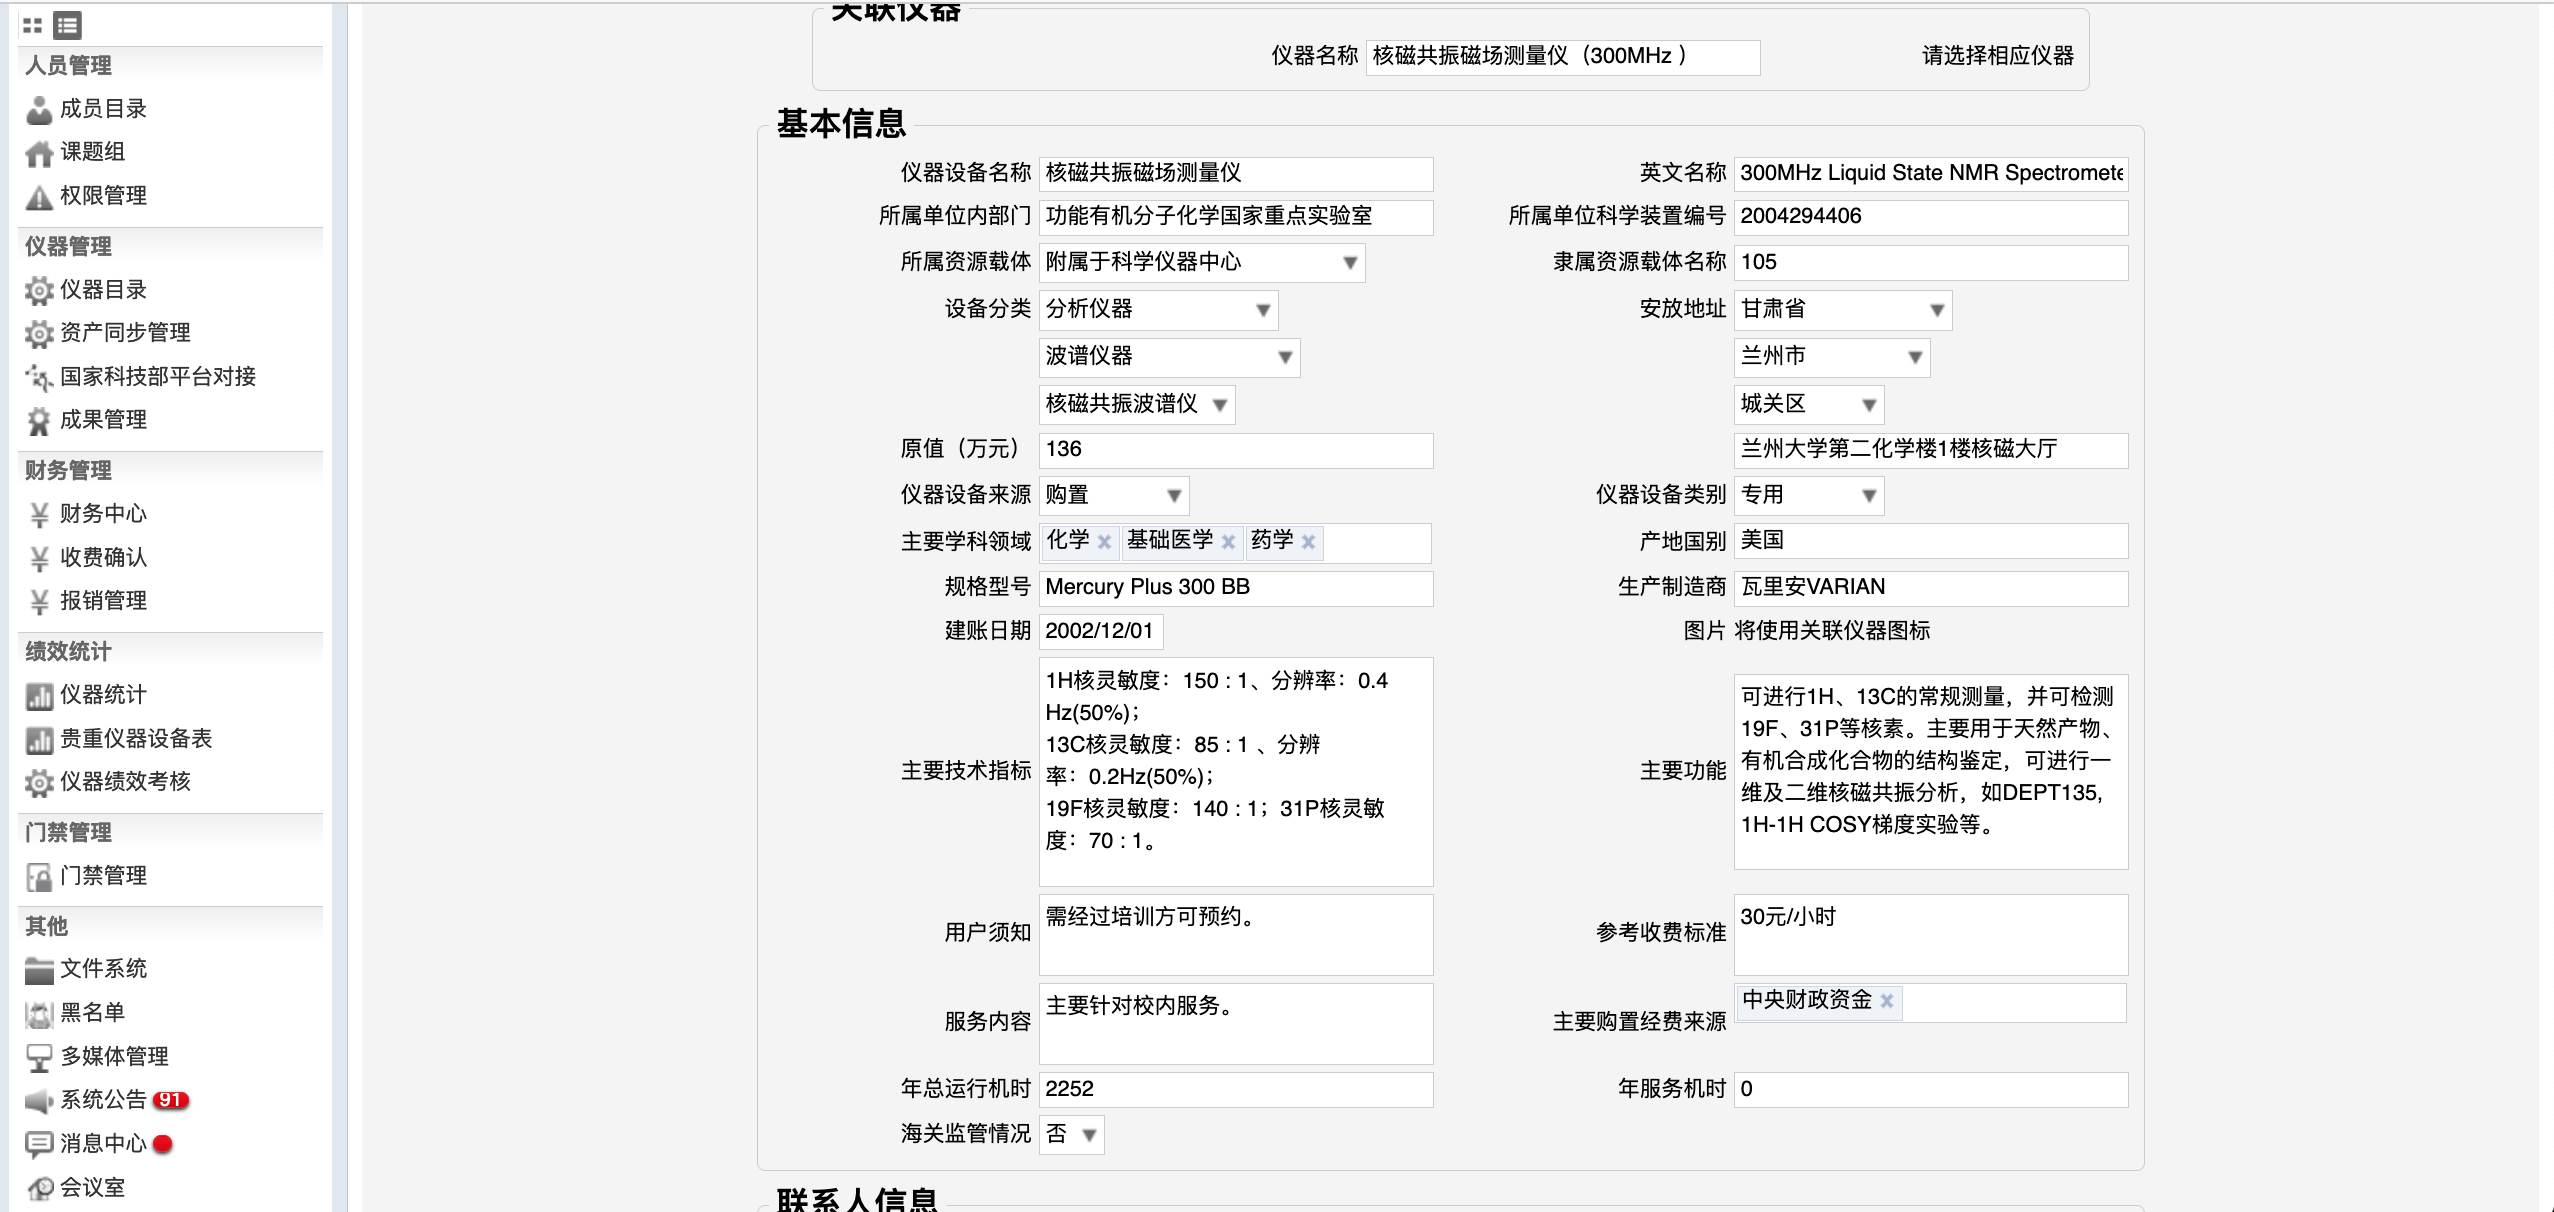The width and height of the screenshot is (2554, 1212).
Task: Click gear icon next to 仪器目录
Action: click(39, 290)
